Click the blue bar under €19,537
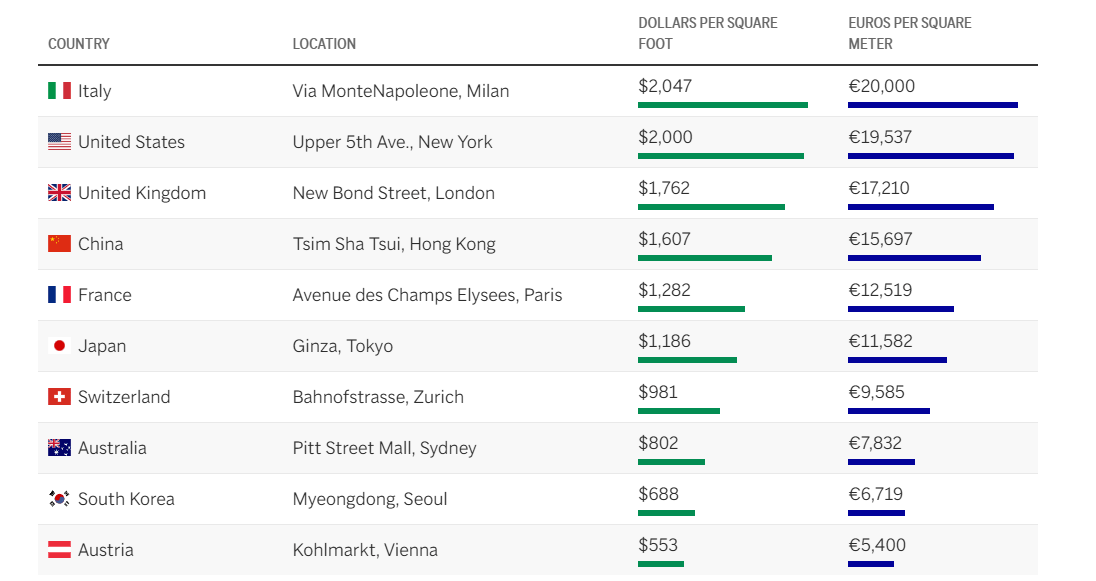Image resolution: width=1096 pixels, height=581 pixels. coord(930,157)
